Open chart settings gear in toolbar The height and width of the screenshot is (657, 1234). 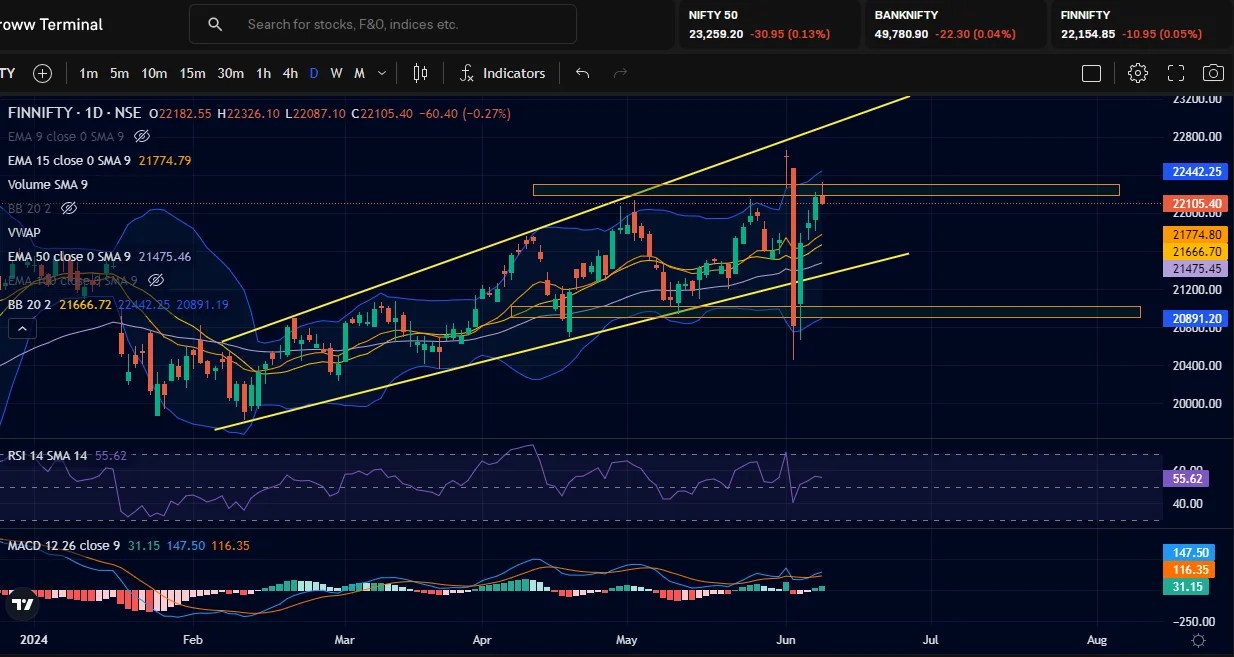pyautogui.click(x=1137, y=73)
